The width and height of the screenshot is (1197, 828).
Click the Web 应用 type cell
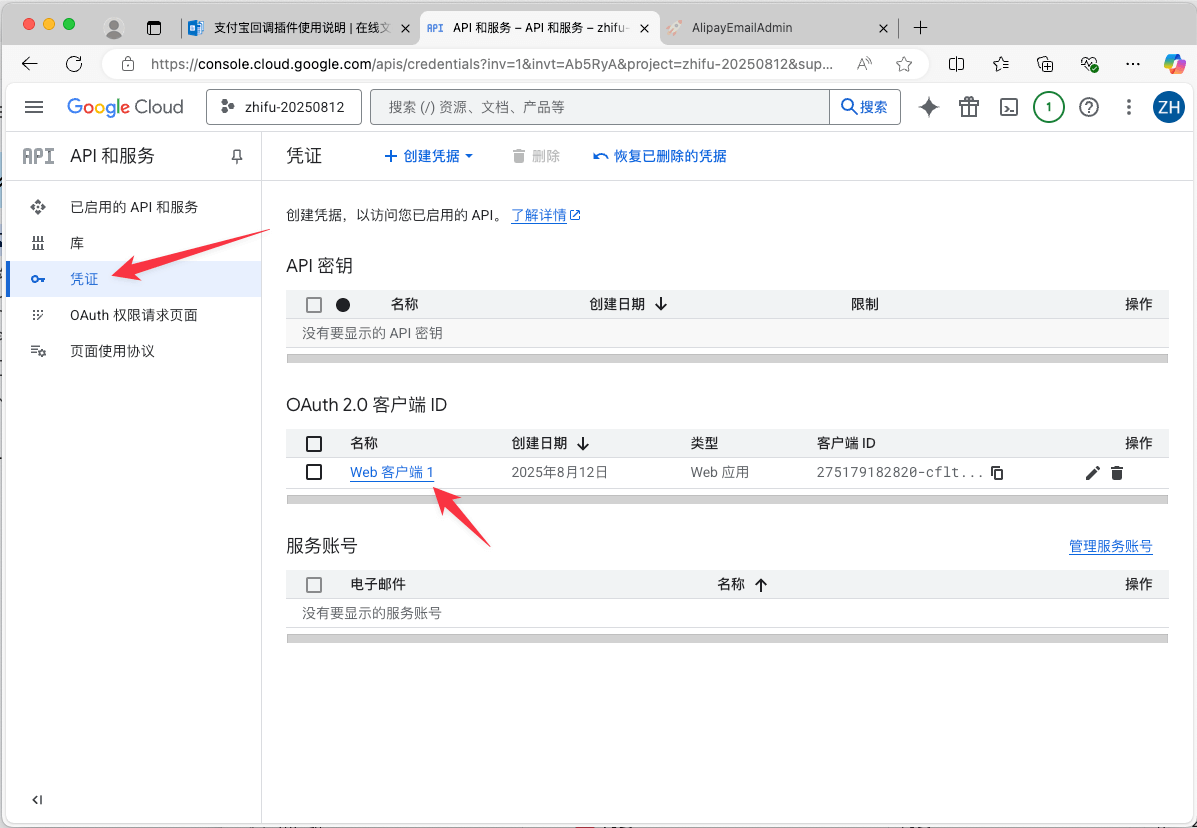click(720, 472)
